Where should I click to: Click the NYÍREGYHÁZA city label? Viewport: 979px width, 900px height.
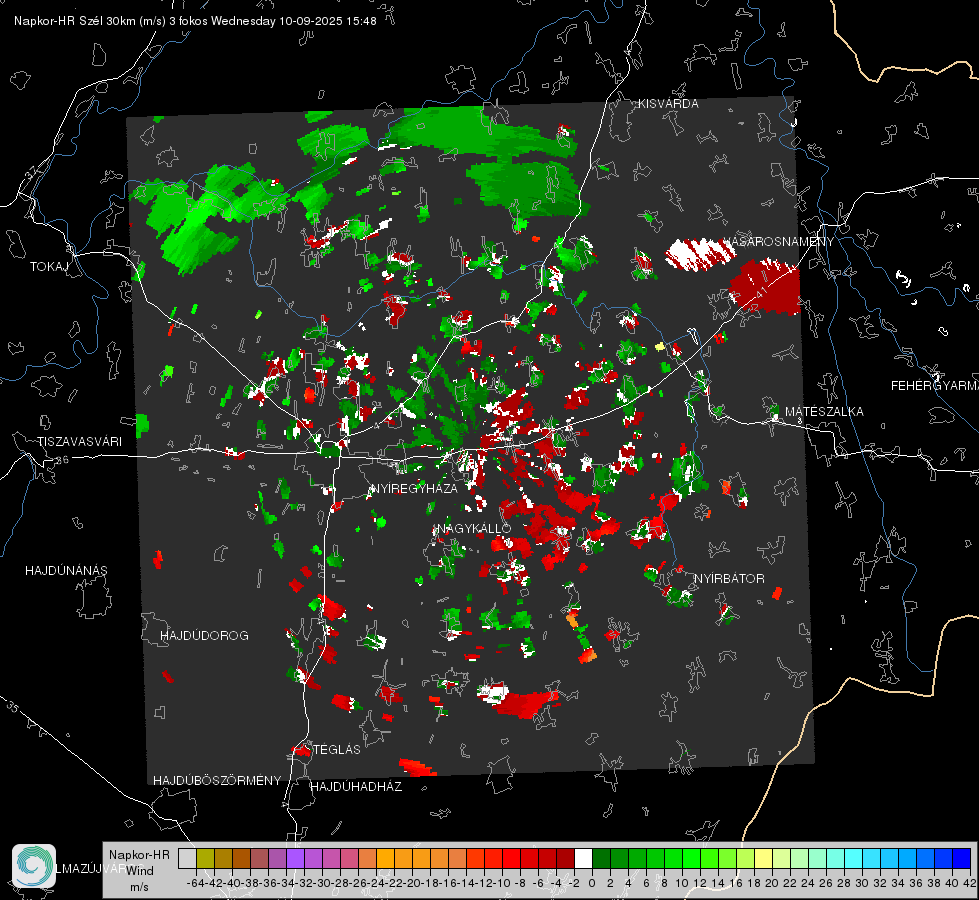click(x=414, y=488)
